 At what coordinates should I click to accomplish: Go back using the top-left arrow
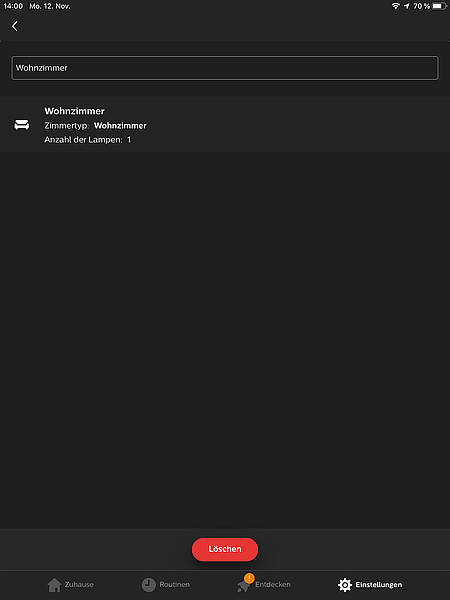coord(15,26)
